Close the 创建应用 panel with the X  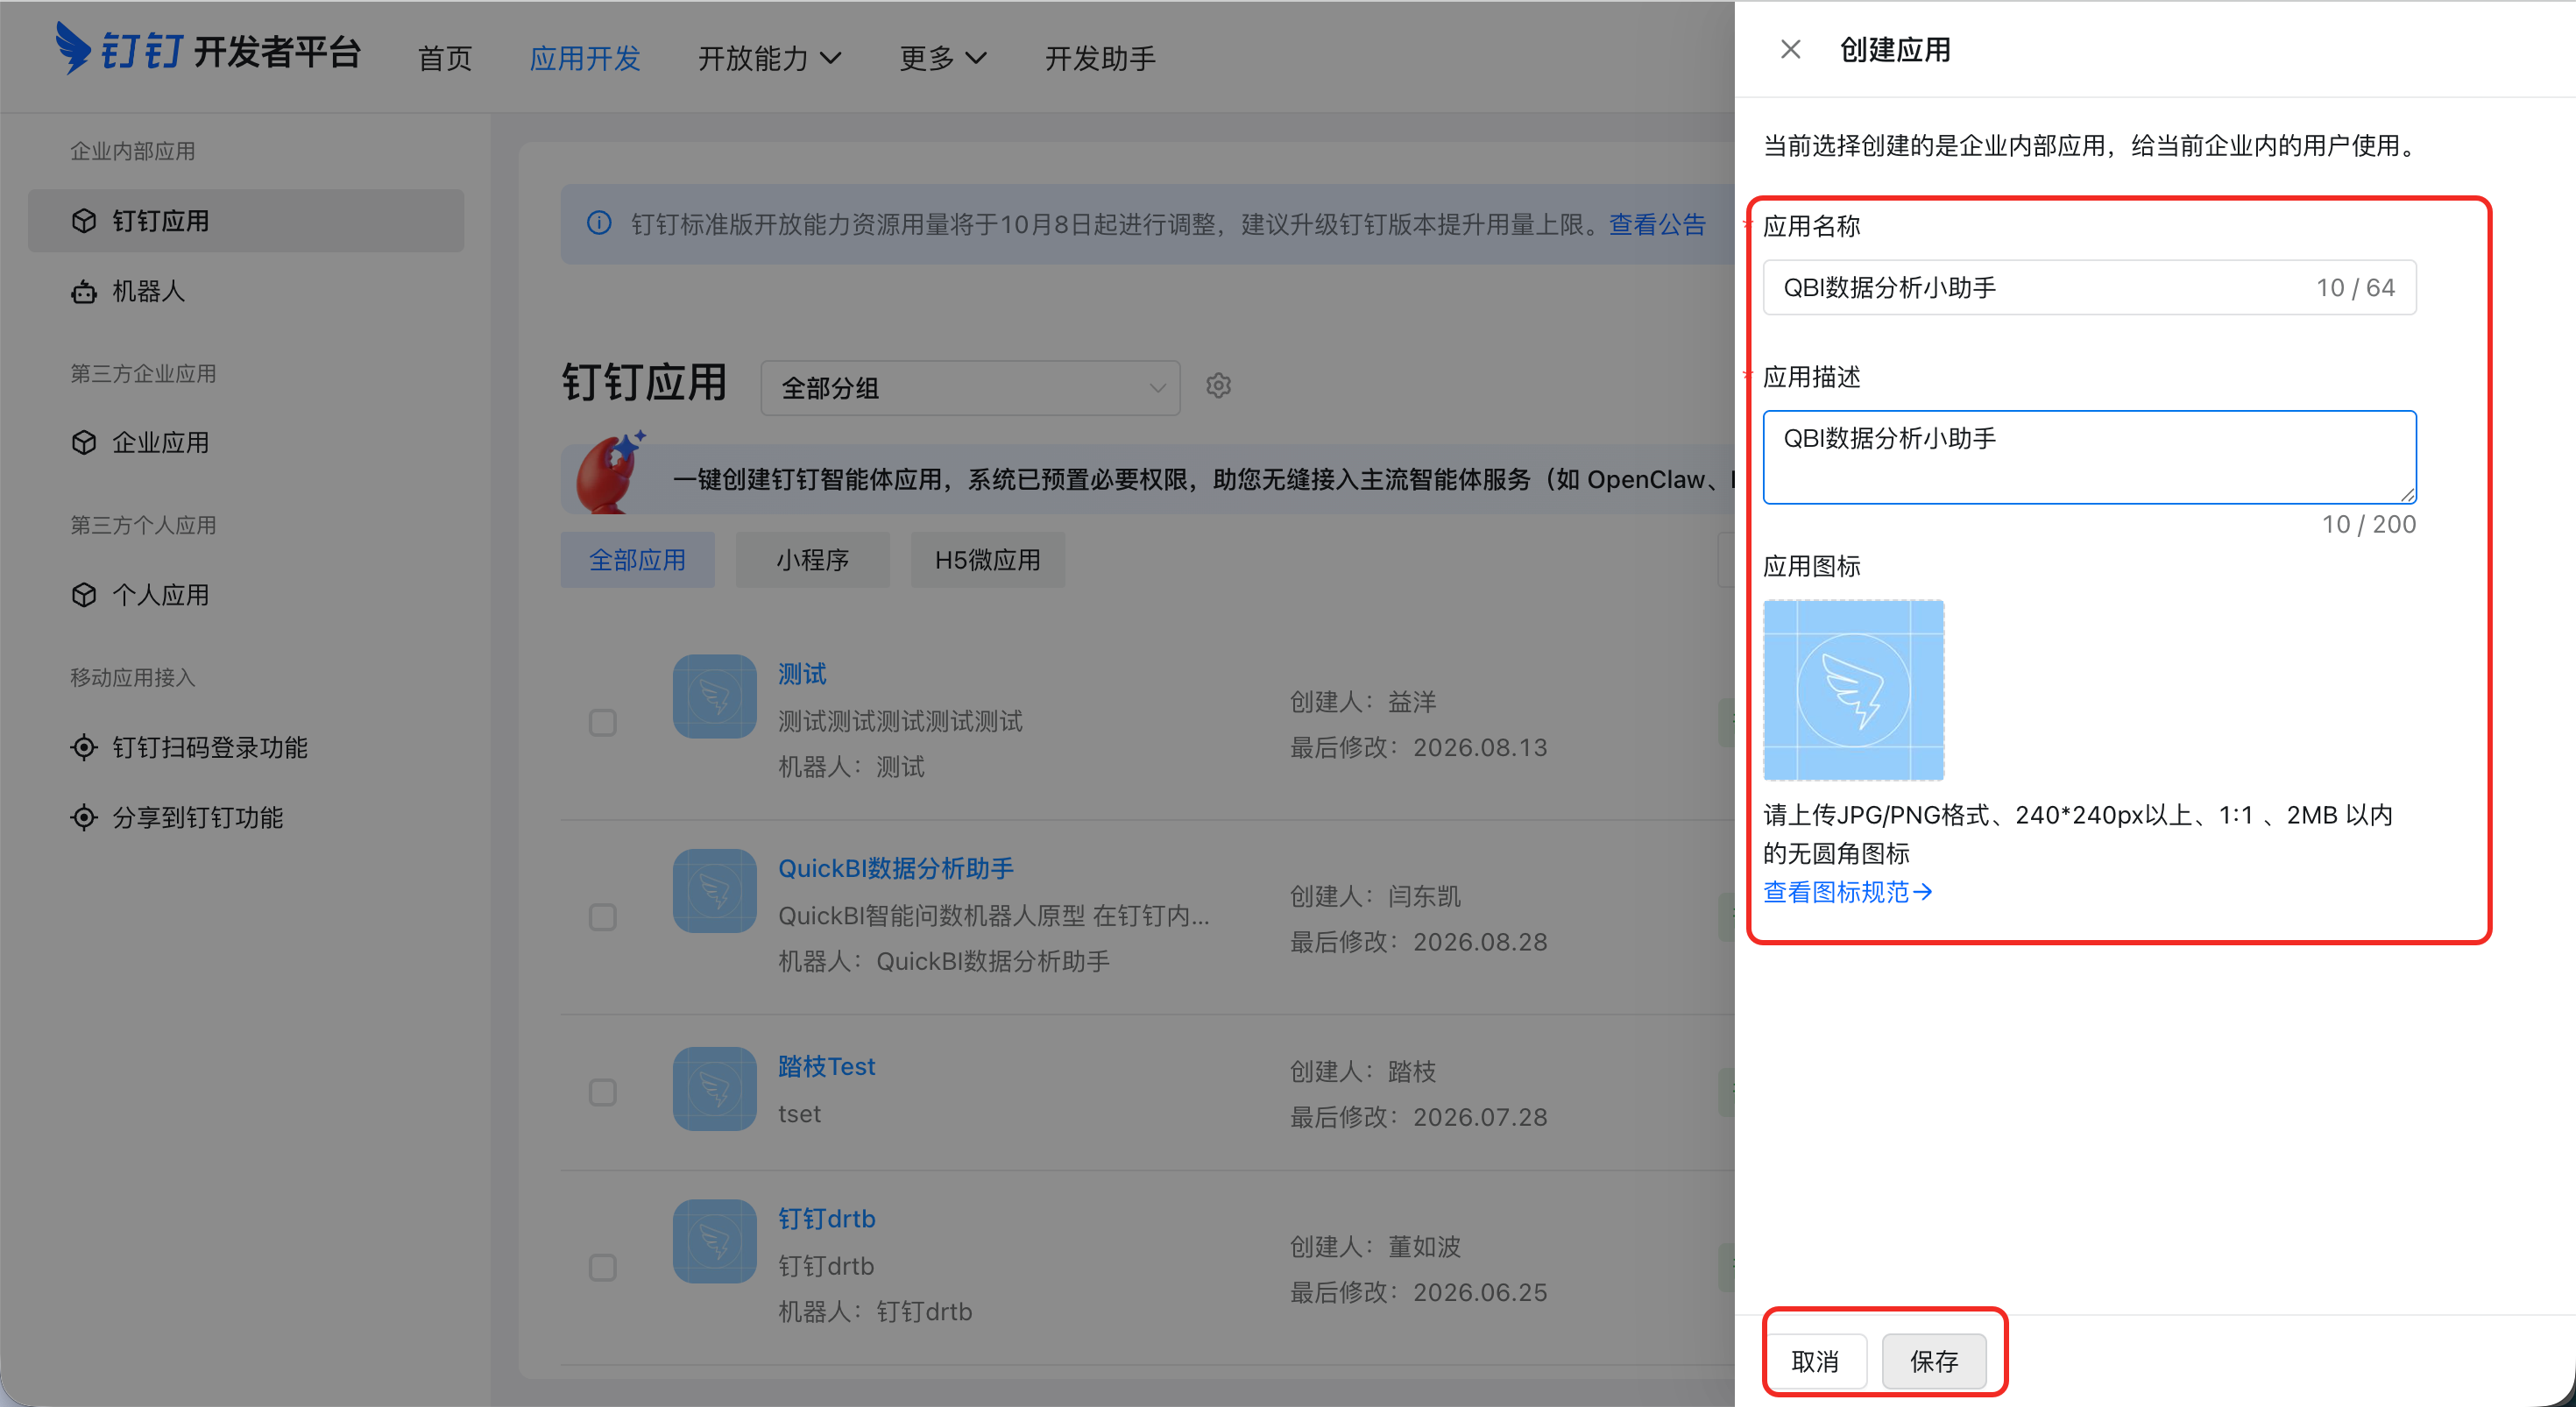[1790, 49]
